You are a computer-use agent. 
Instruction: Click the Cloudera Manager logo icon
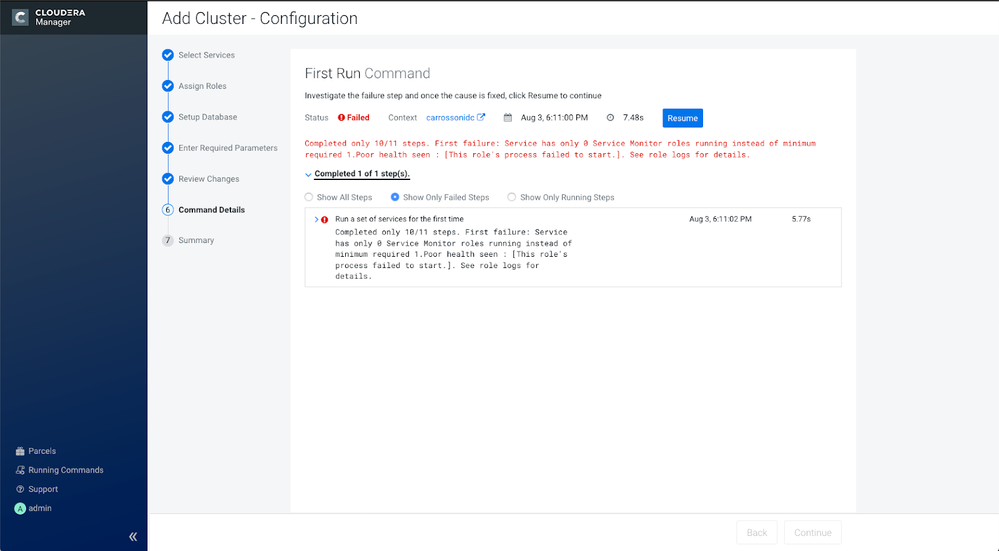pos(20,17)
